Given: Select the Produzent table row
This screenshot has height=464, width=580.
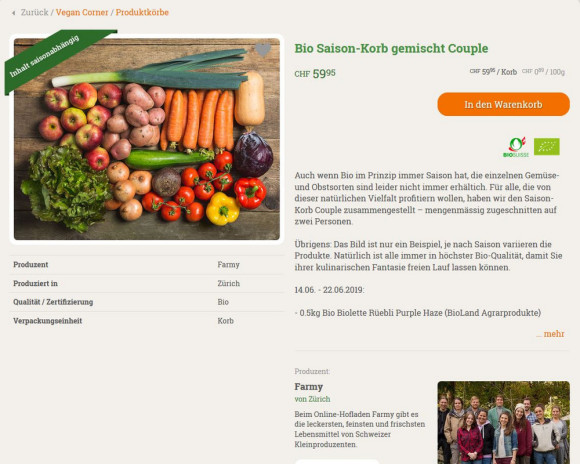Looking at the screenshot, I should (147, 265).
